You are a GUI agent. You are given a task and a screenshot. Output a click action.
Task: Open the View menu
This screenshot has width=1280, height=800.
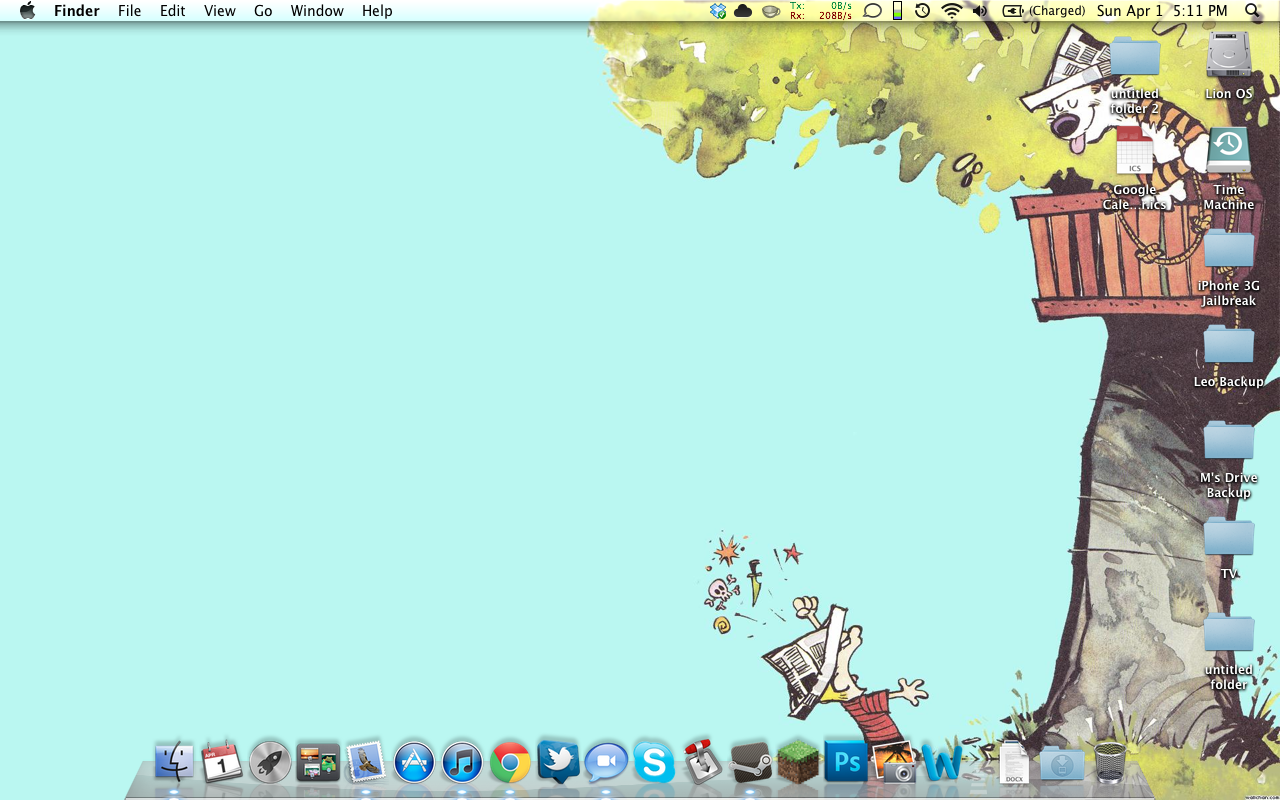coord(220,11)
